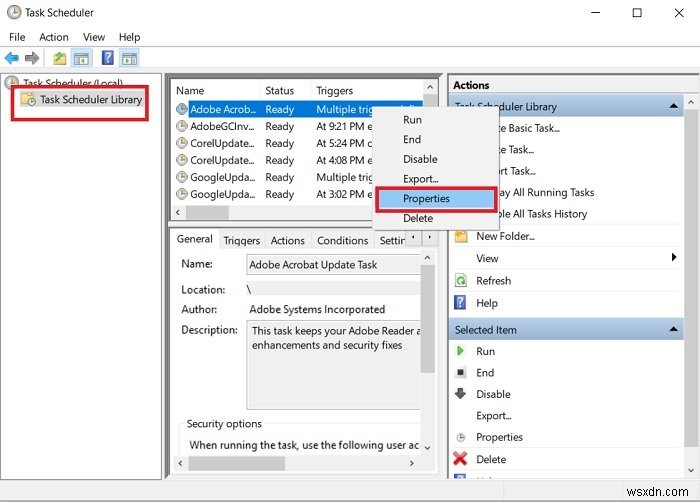The image size is (700, 502).
Task: Click the Back arrow toolbar icon
Action: tap(12, 58)
